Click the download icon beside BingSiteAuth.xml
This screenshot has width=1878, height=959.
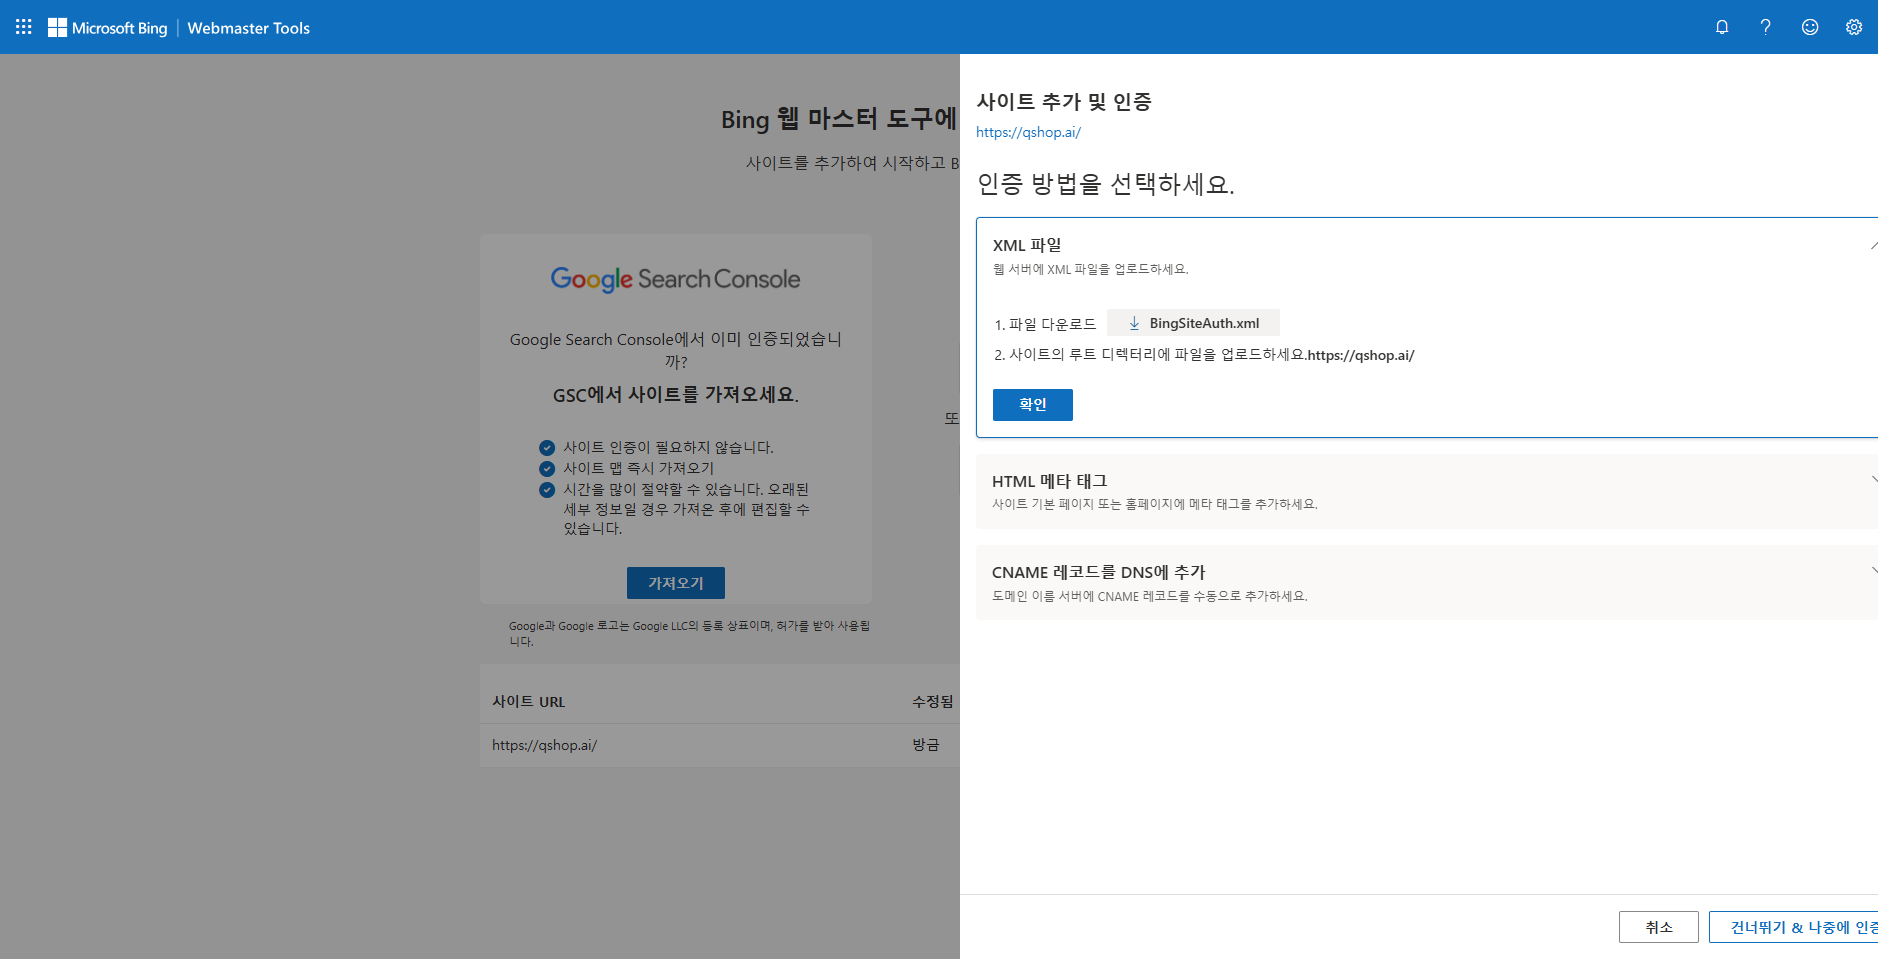pyautogui.click(x=1133, y=322)
